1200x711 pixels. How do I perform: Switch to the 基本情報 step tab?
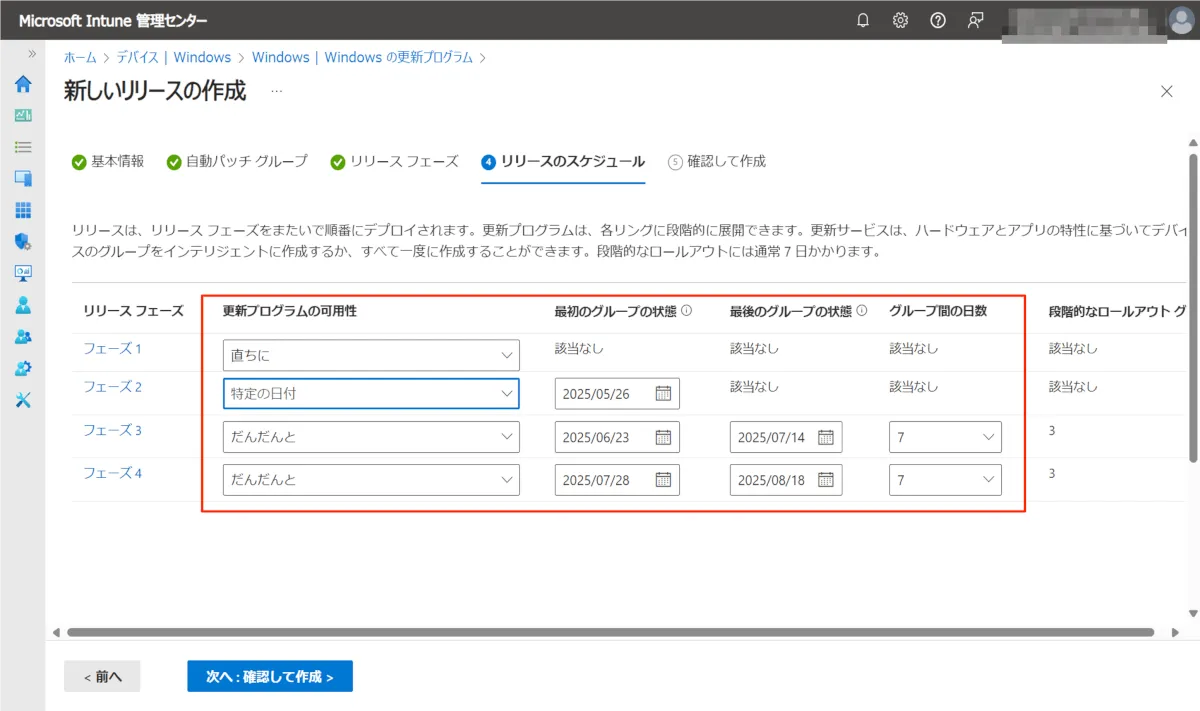pyautogui.click(x=108, y=161)
